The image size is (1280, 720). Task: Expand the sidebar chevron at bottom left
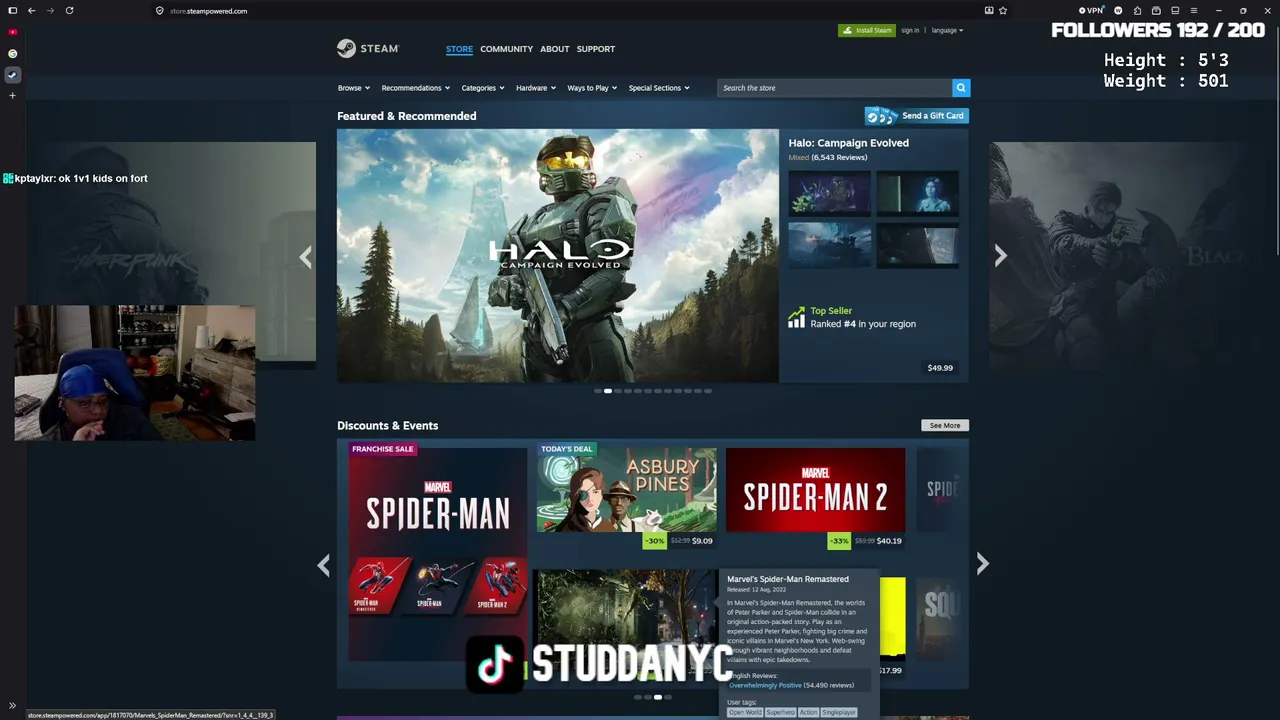pyautogui.click(x=12, y=706)
